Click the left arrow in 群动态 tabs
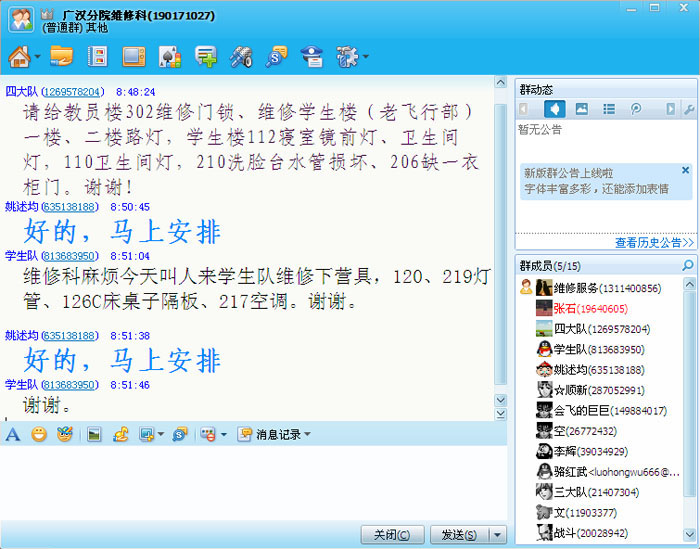Screen dimensions: 700x549 pyautogui.click(x=524, y=108)
